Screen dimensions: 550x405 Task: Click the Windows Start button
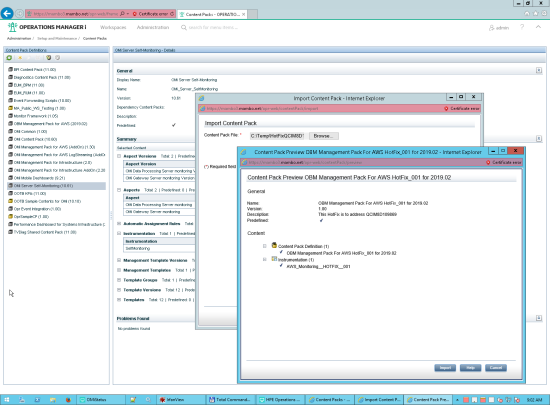7,399
